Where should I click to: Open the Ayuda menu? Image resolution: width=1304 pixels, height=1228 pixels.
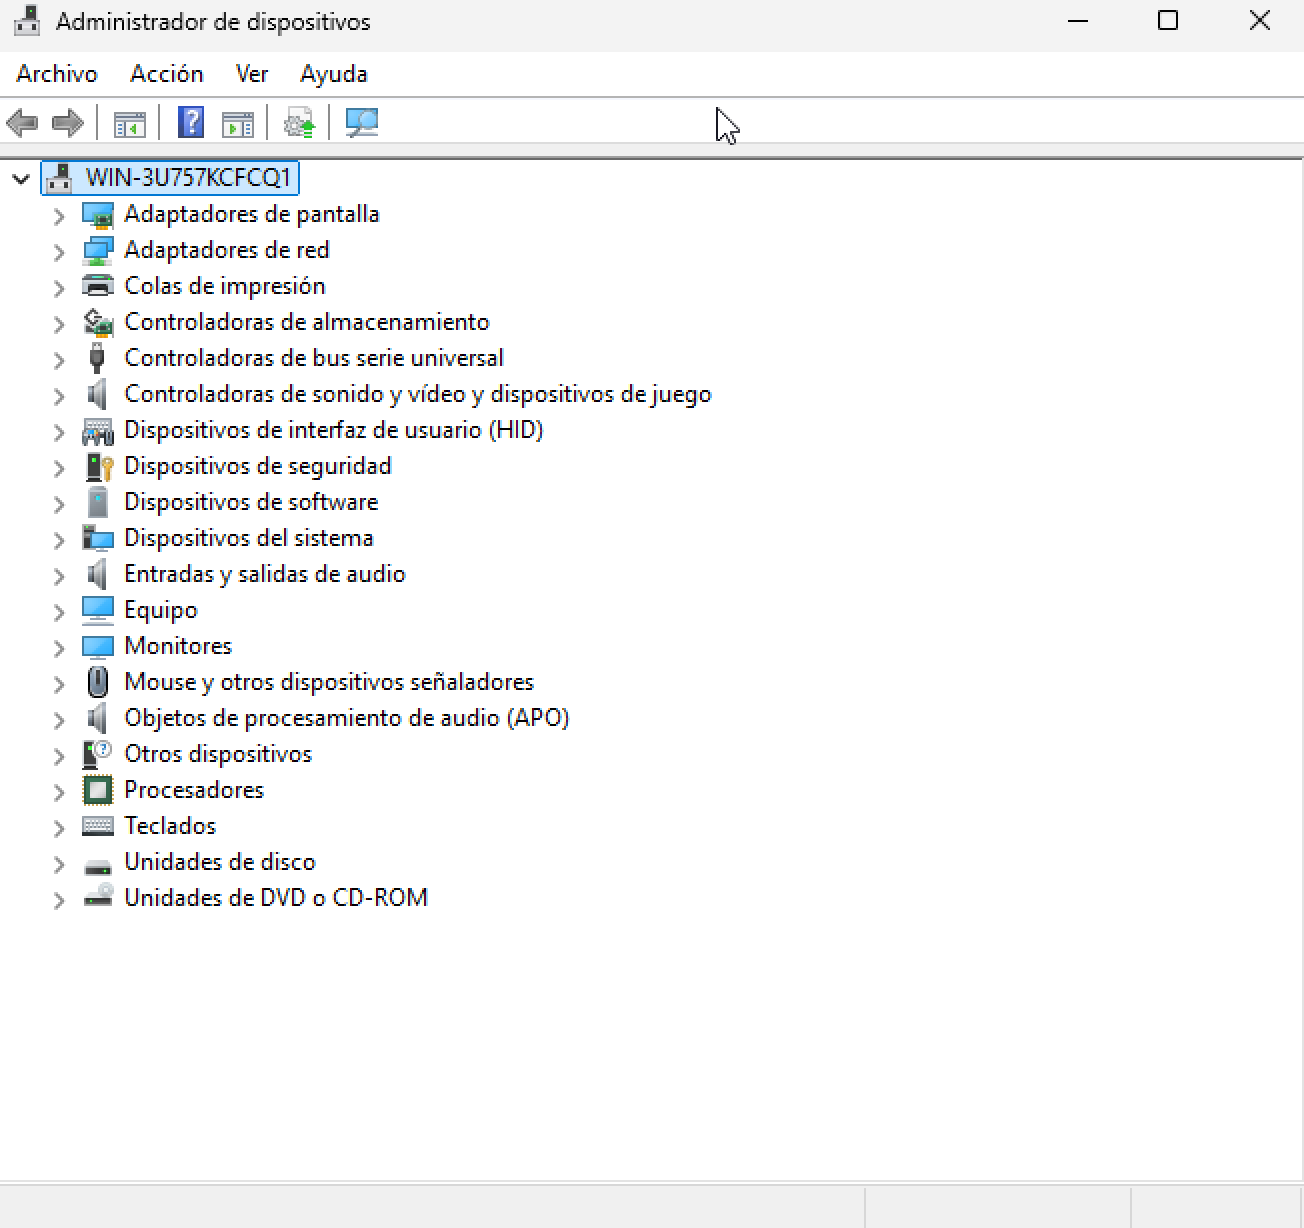pos(334,74)
